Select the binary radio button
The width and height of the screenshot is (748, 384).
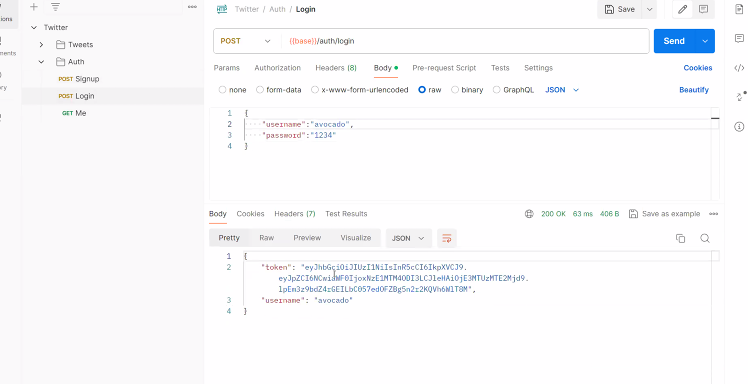point(455,90)
